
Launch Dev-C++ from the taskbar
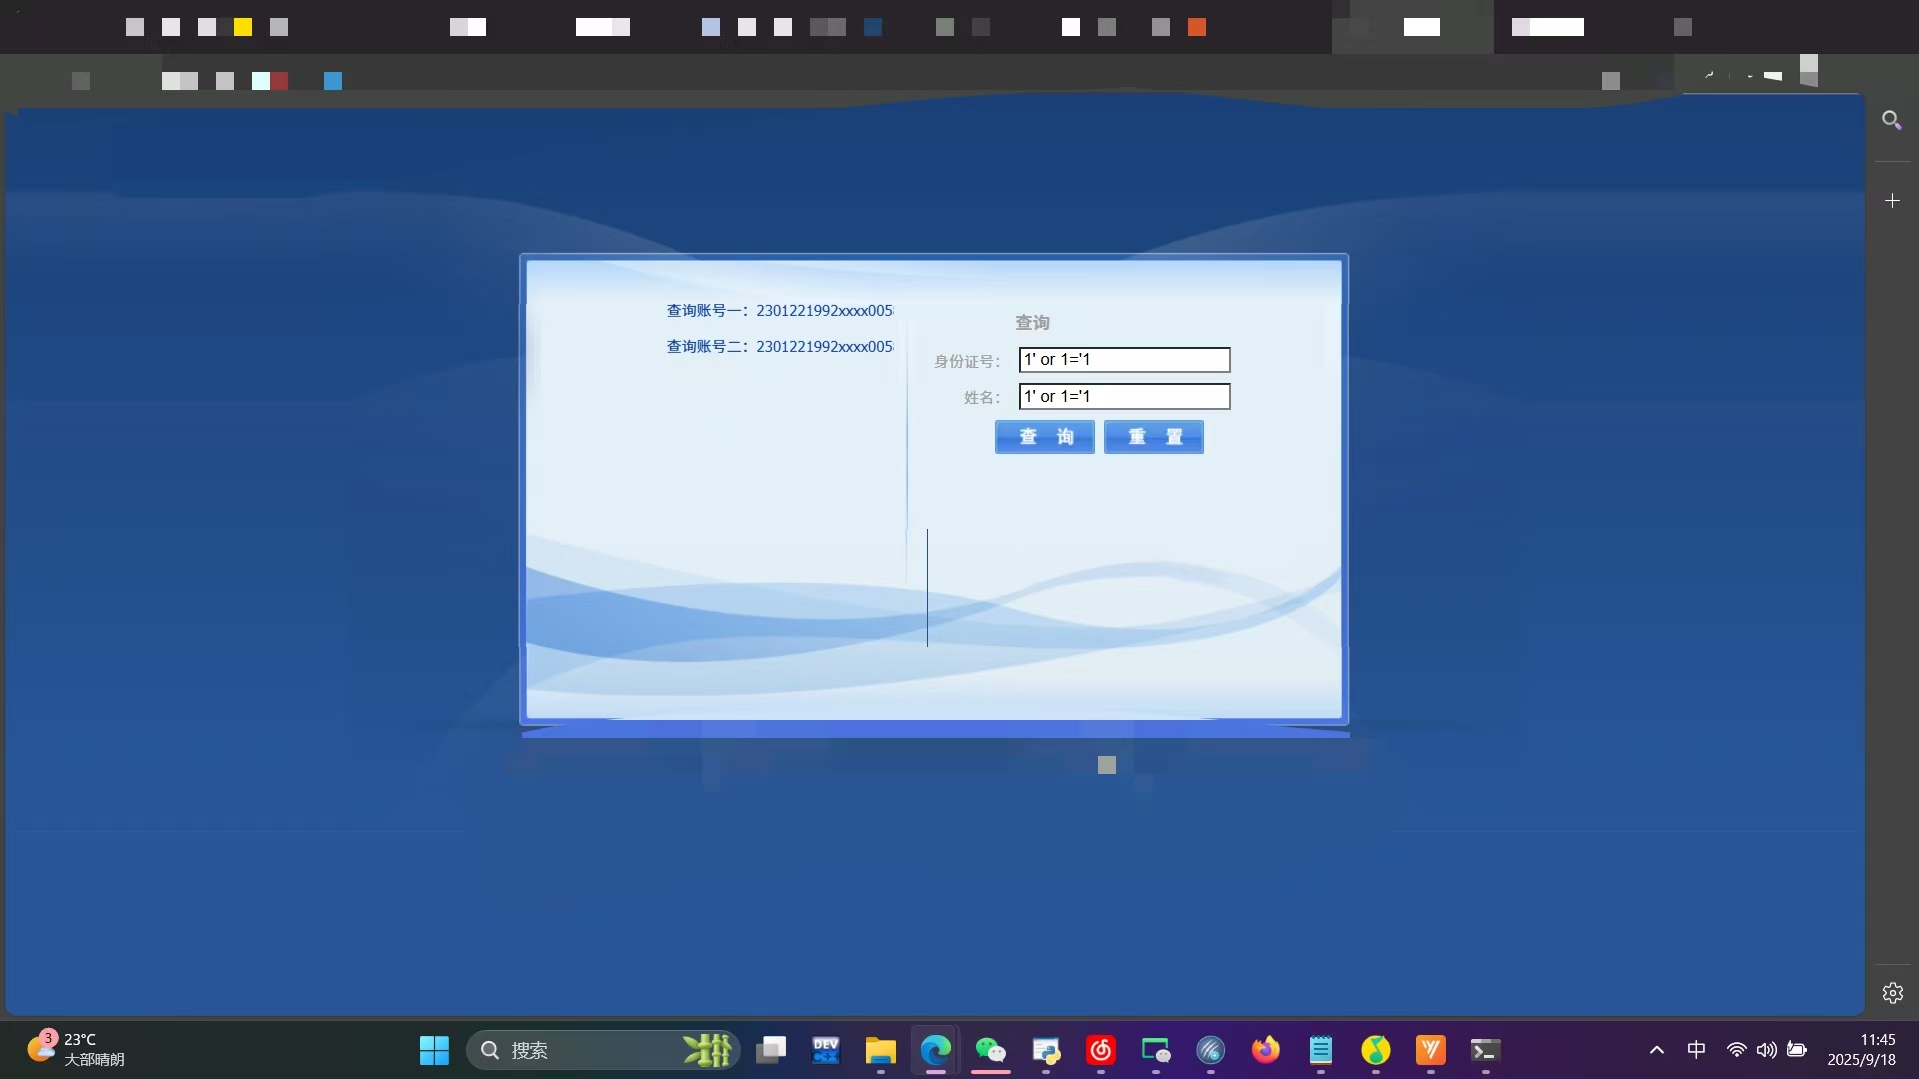825,1050
